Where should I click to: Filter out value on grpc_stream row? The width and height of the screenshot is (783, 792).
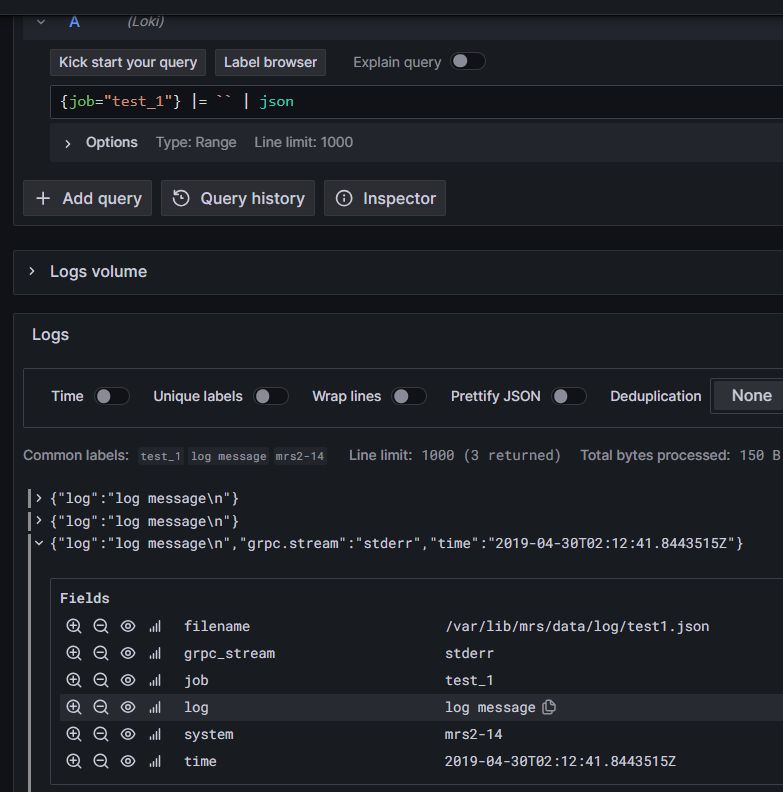(x=101, y=653)
